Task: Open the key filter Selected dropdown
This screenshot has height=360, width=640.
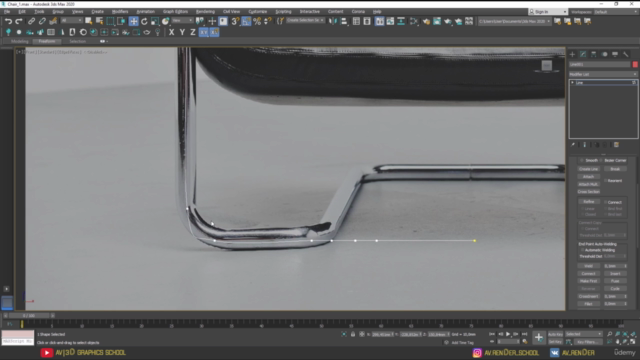Action: [x=584, y=334]
